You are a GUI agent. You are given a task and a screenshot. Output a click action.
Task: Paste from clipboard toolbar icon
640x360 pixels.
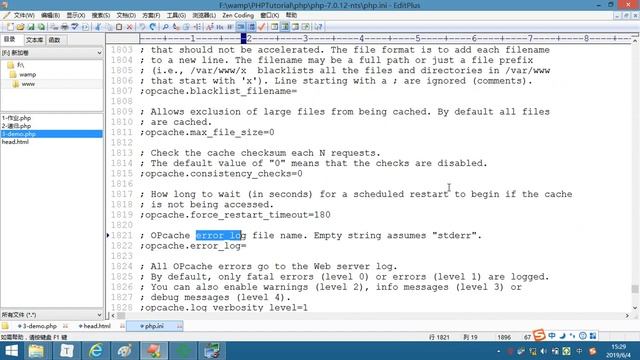[119, 27]
